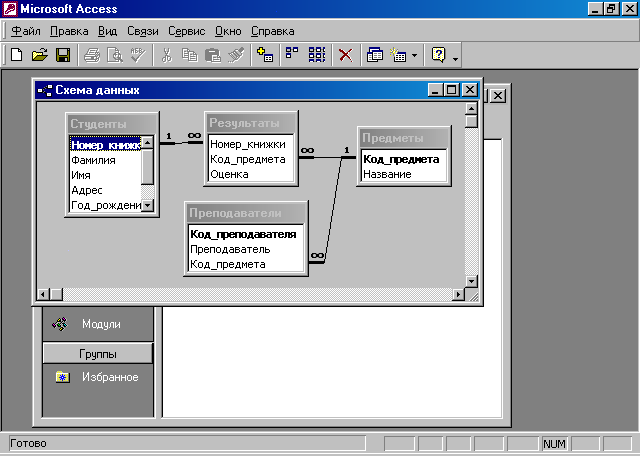Select Код_предмета in the Результаты table
The image size is (640, 456).
(251, 159)
